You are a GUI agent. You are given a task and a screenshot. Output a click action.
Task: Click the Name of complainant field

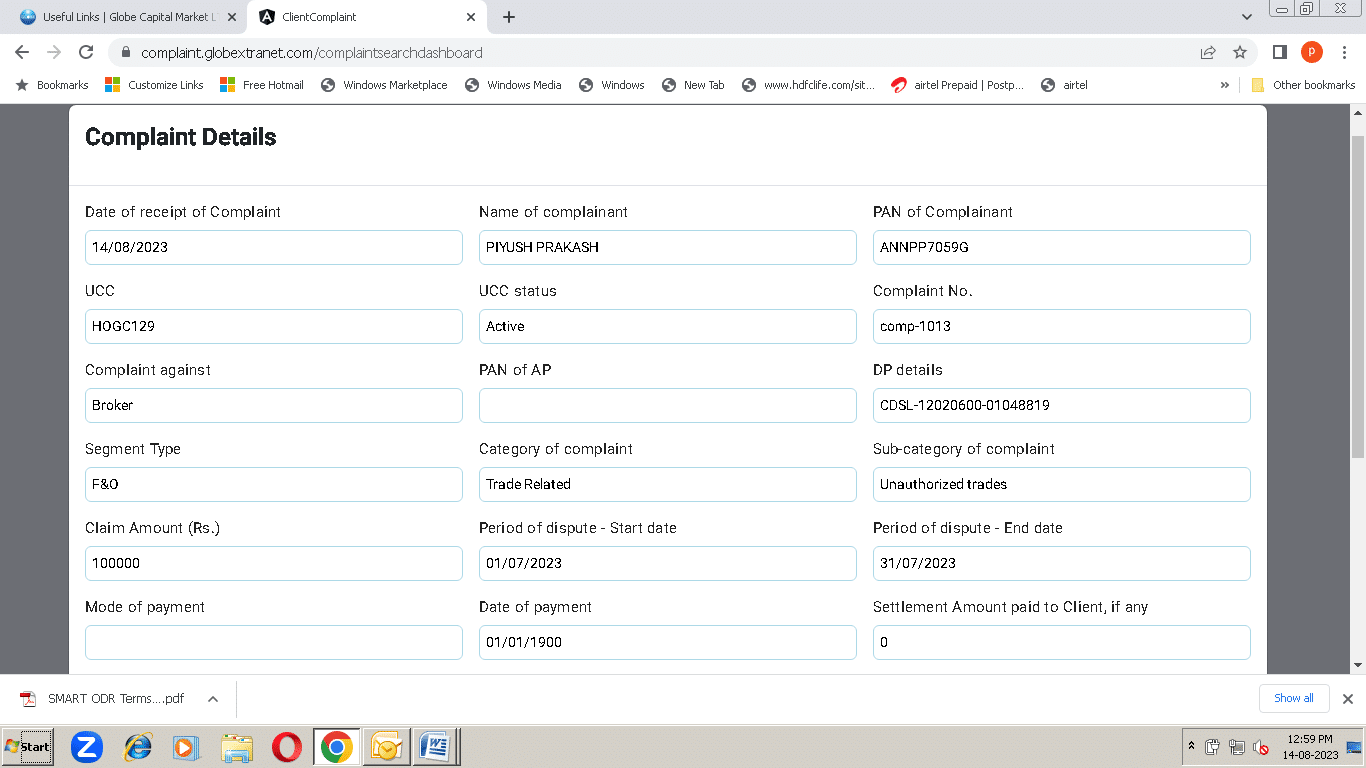coord(668,247)
